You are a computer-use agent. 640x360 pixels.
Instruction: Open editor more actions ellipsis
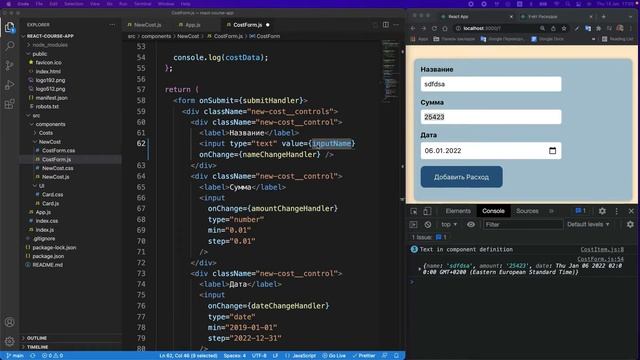(x=396, y=25)
